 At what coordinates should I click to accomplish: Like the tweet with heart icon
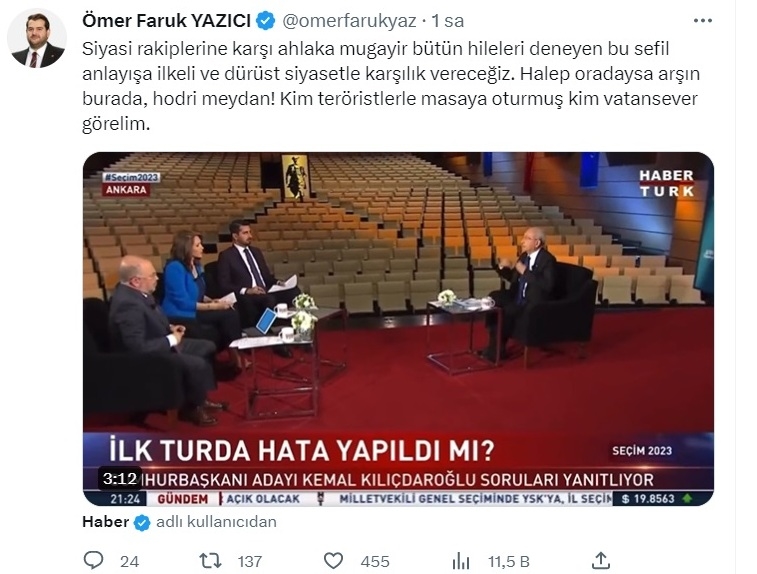pos(333,560)
